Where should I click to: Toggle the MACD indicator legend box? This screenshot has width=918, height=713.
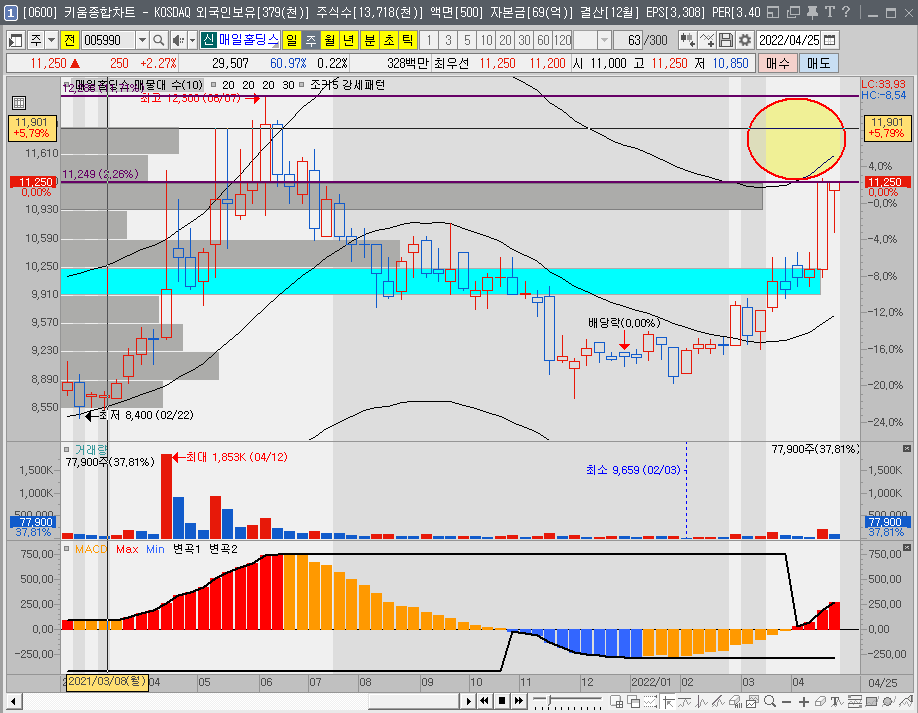click(66, 549)
